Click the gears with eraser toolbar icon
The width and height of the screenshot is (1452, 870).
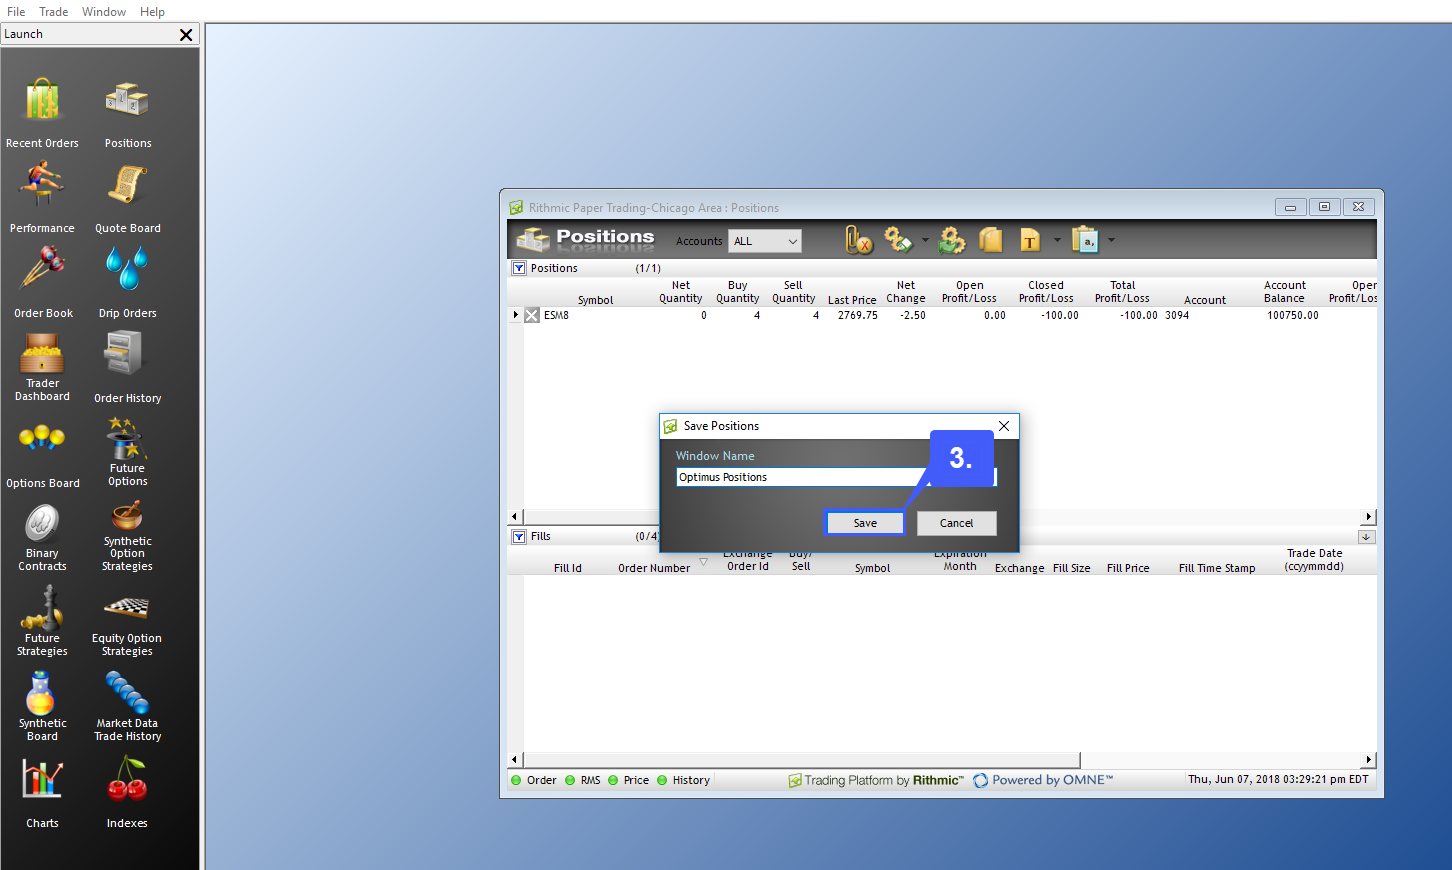[x=898, y=240]
